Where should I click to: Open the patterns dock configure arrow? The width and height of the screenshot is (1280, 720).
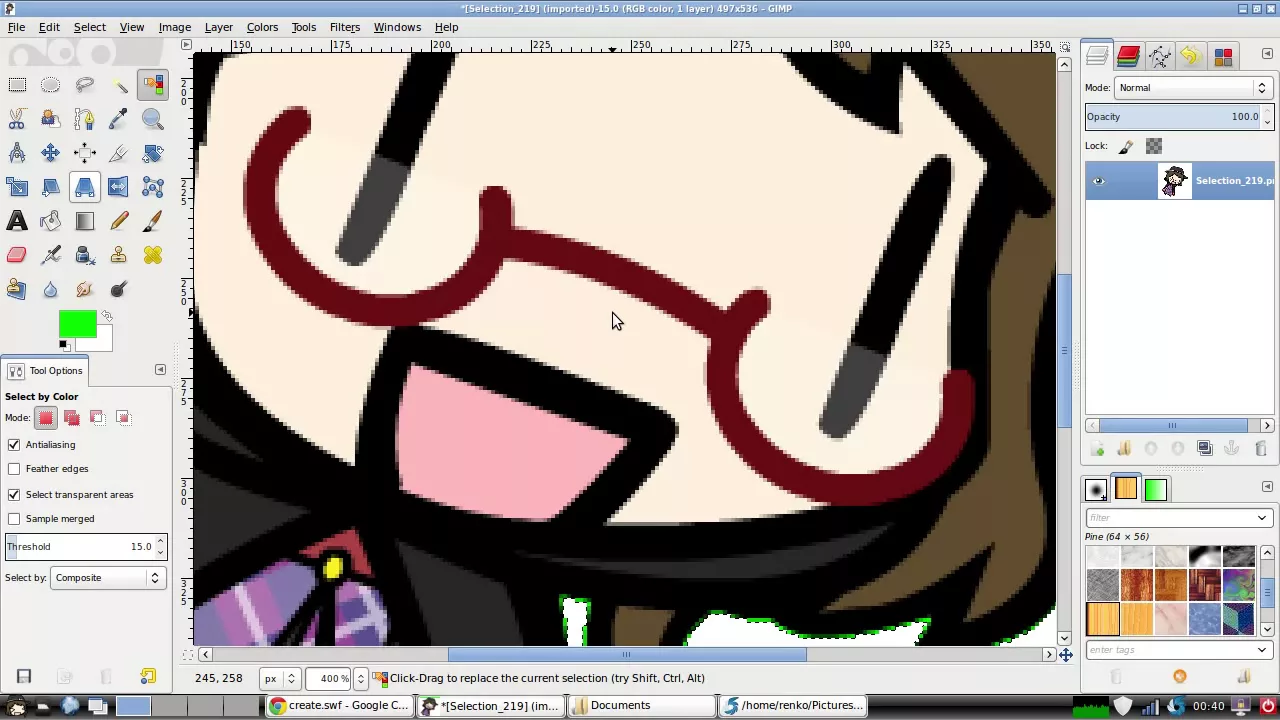(x=1267, y=487)
